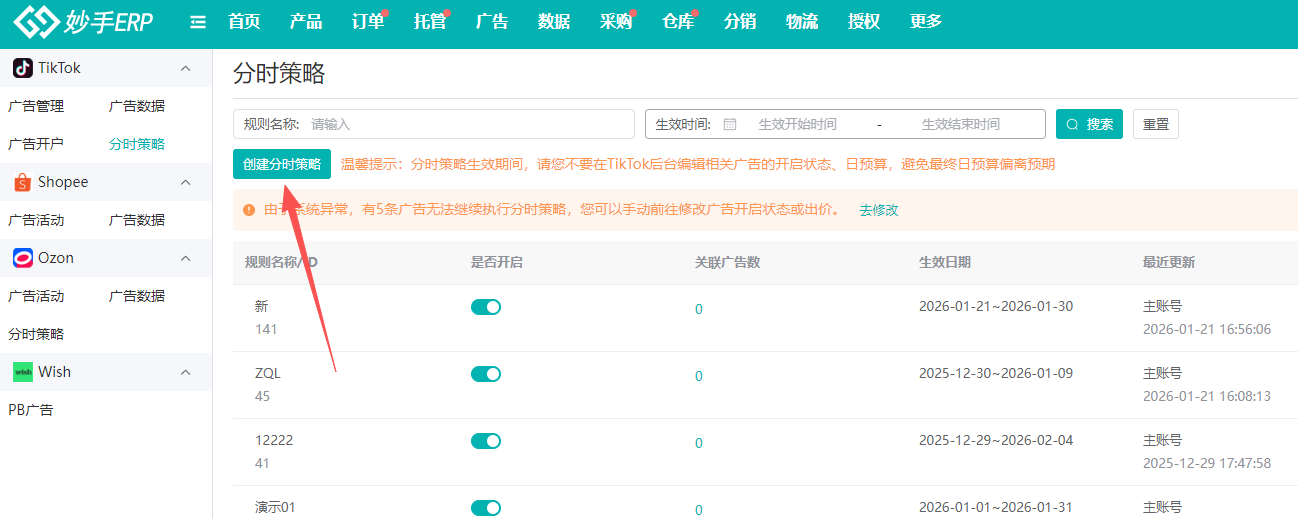Click 关联广告数 value 0 for rule 12222
Viewport: 1298px width, 519px height.
(699, 443)
